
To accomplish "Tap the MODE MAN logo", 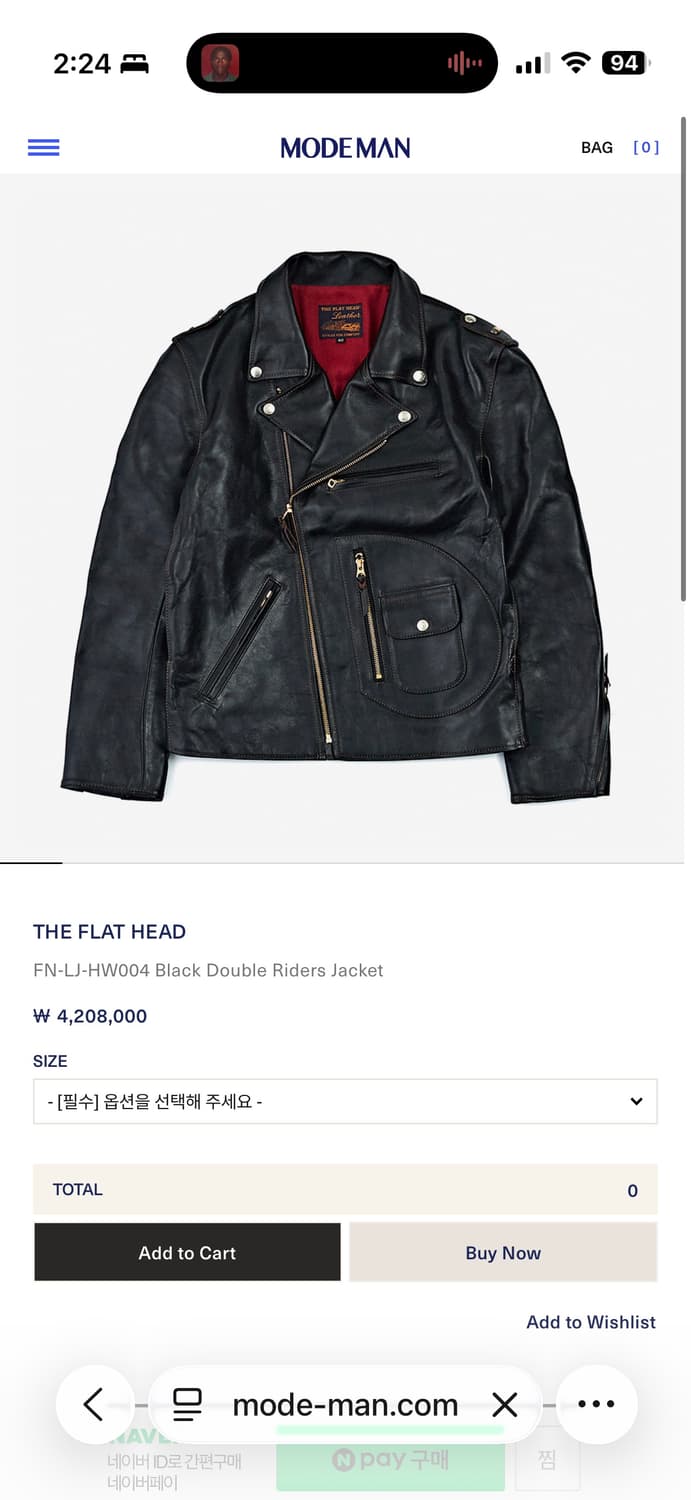I will [x=345, y=148].
